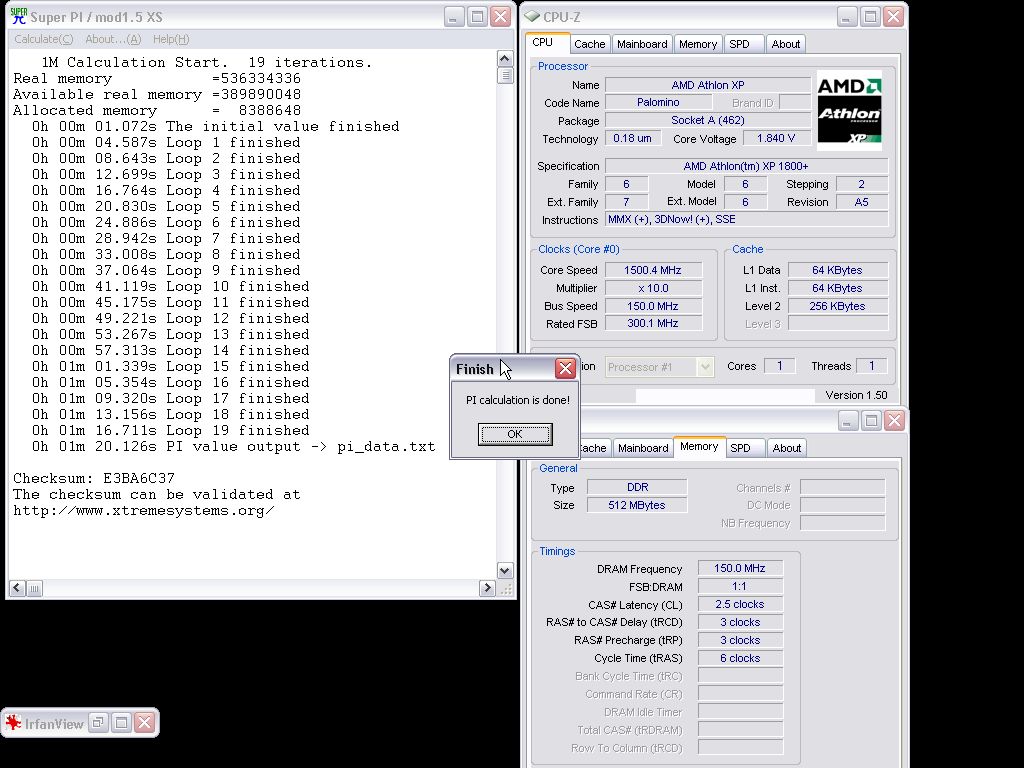Click the IrfanView red cat icon
The image size is (1024, 768).
point(13,723)
